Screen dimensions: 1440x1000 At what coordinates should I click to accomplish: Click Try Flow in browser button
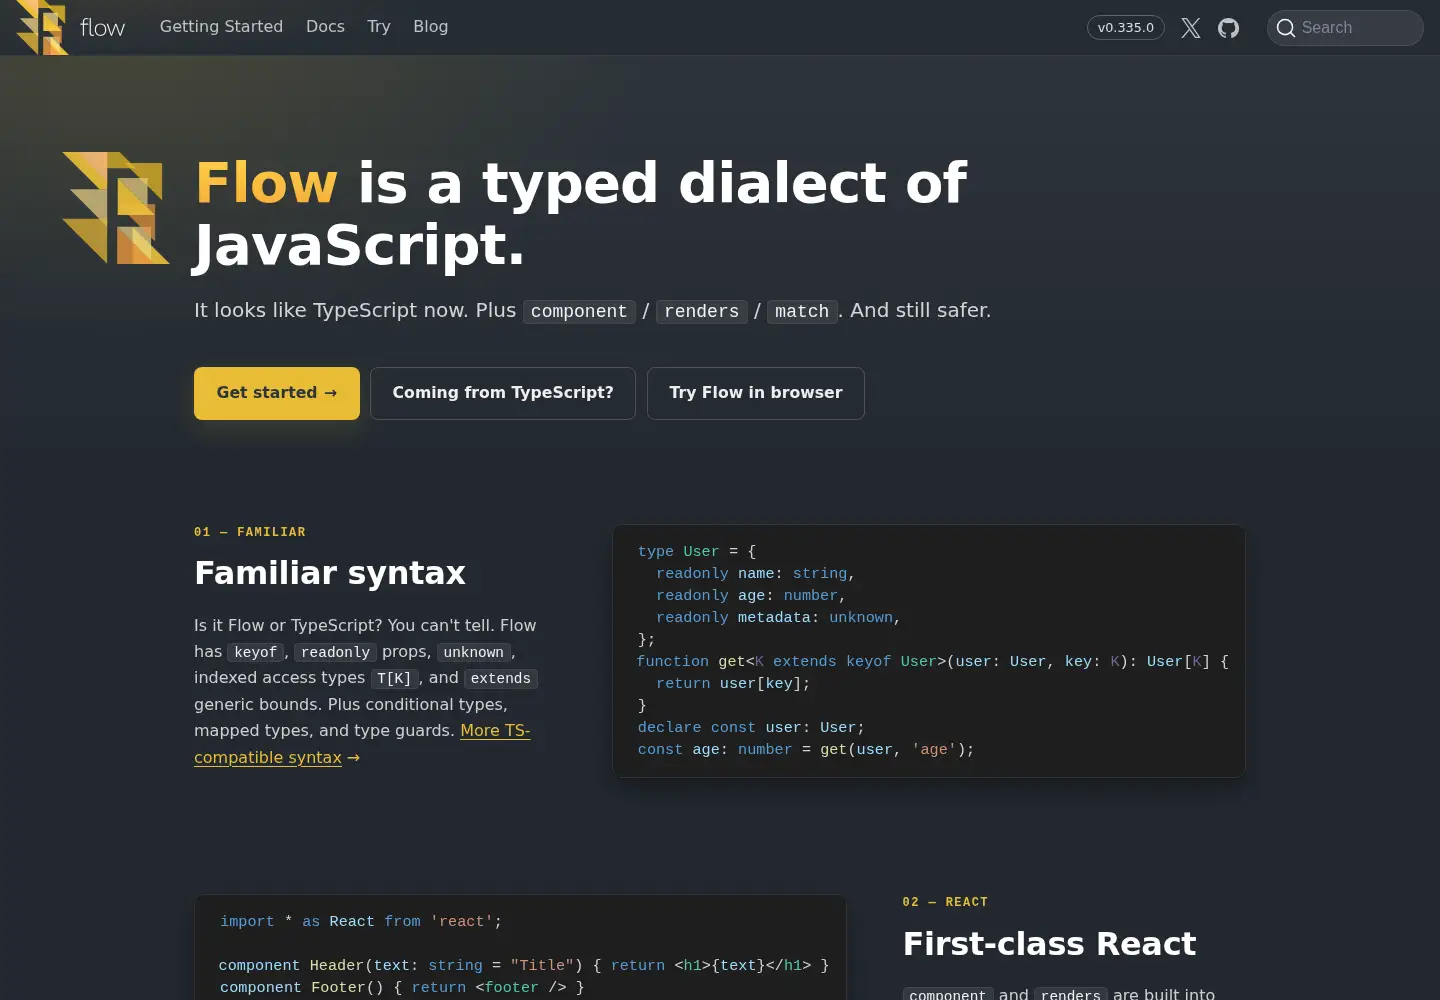coord(756,393)
